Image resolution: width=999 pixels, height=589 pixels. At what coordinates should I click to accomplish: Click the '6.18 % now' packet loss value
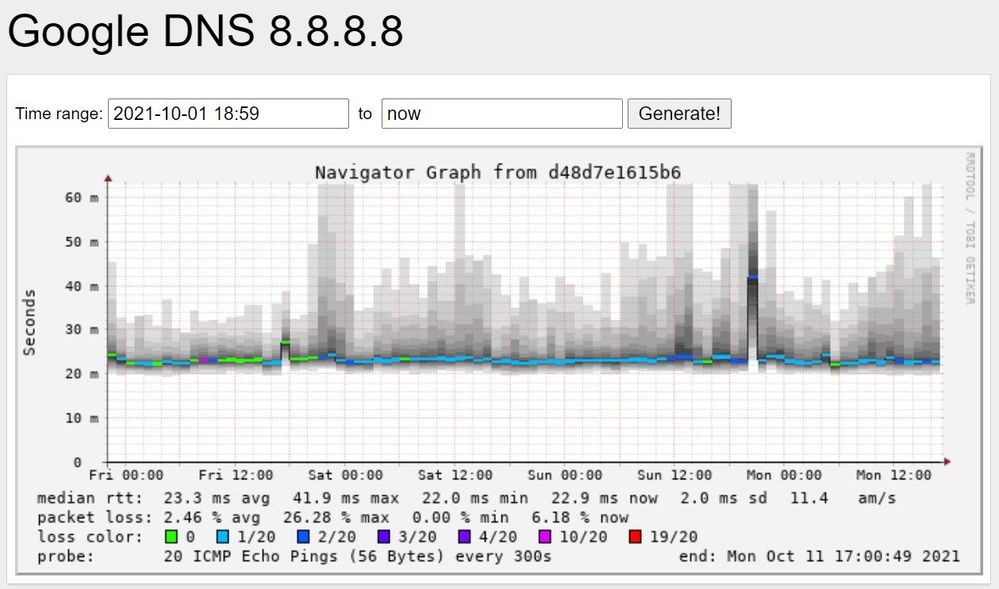coord(580,518)
